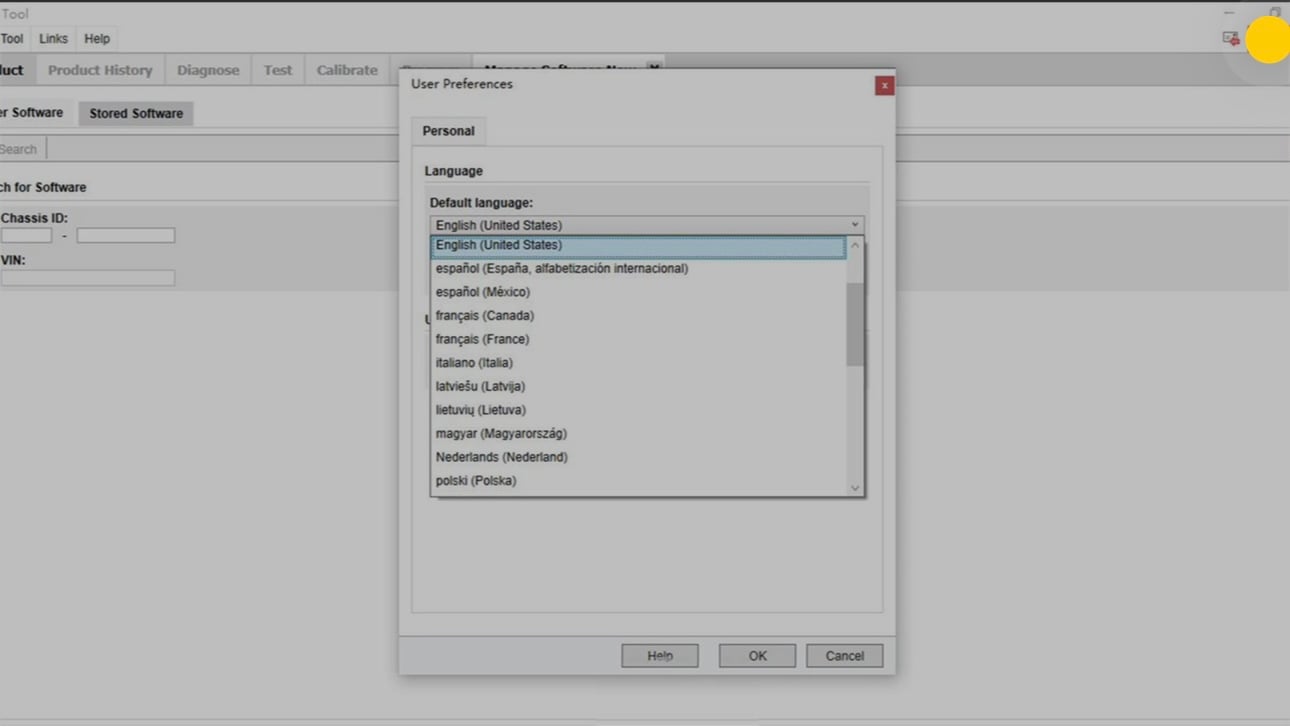The height and width of the screenshot is (728, 1290).
Task: Choose français (Canada) language
Action: click(638, 316)
